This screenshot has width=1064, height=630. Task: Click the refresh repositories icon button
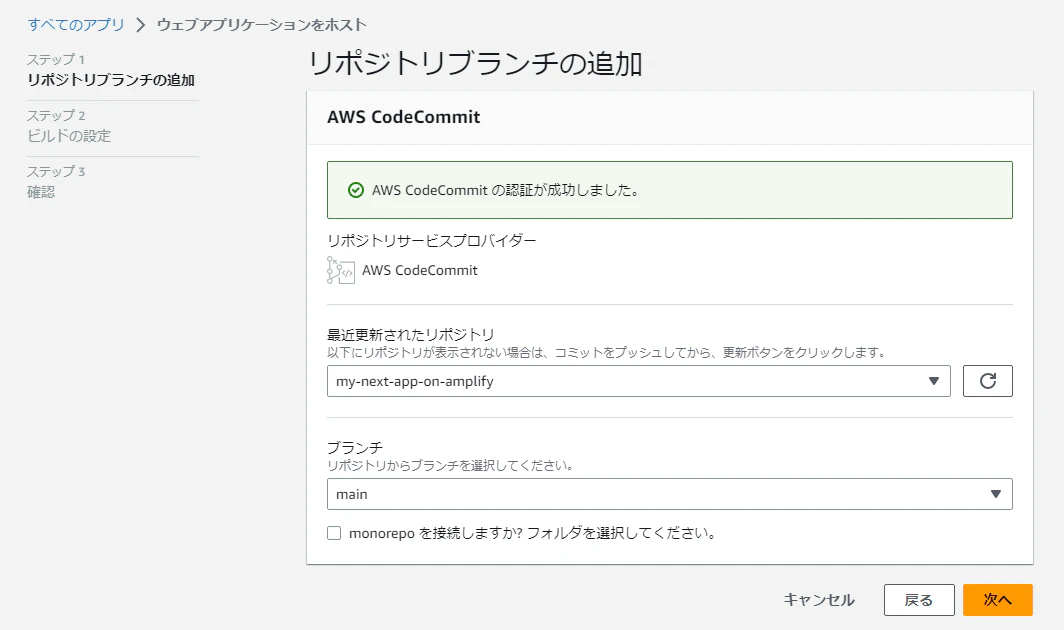(987, 381)
